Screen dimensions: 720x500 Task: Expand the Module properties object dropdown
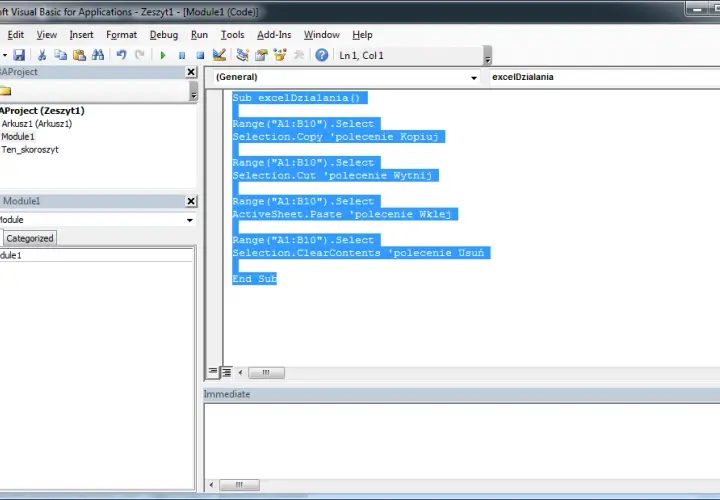189,220
